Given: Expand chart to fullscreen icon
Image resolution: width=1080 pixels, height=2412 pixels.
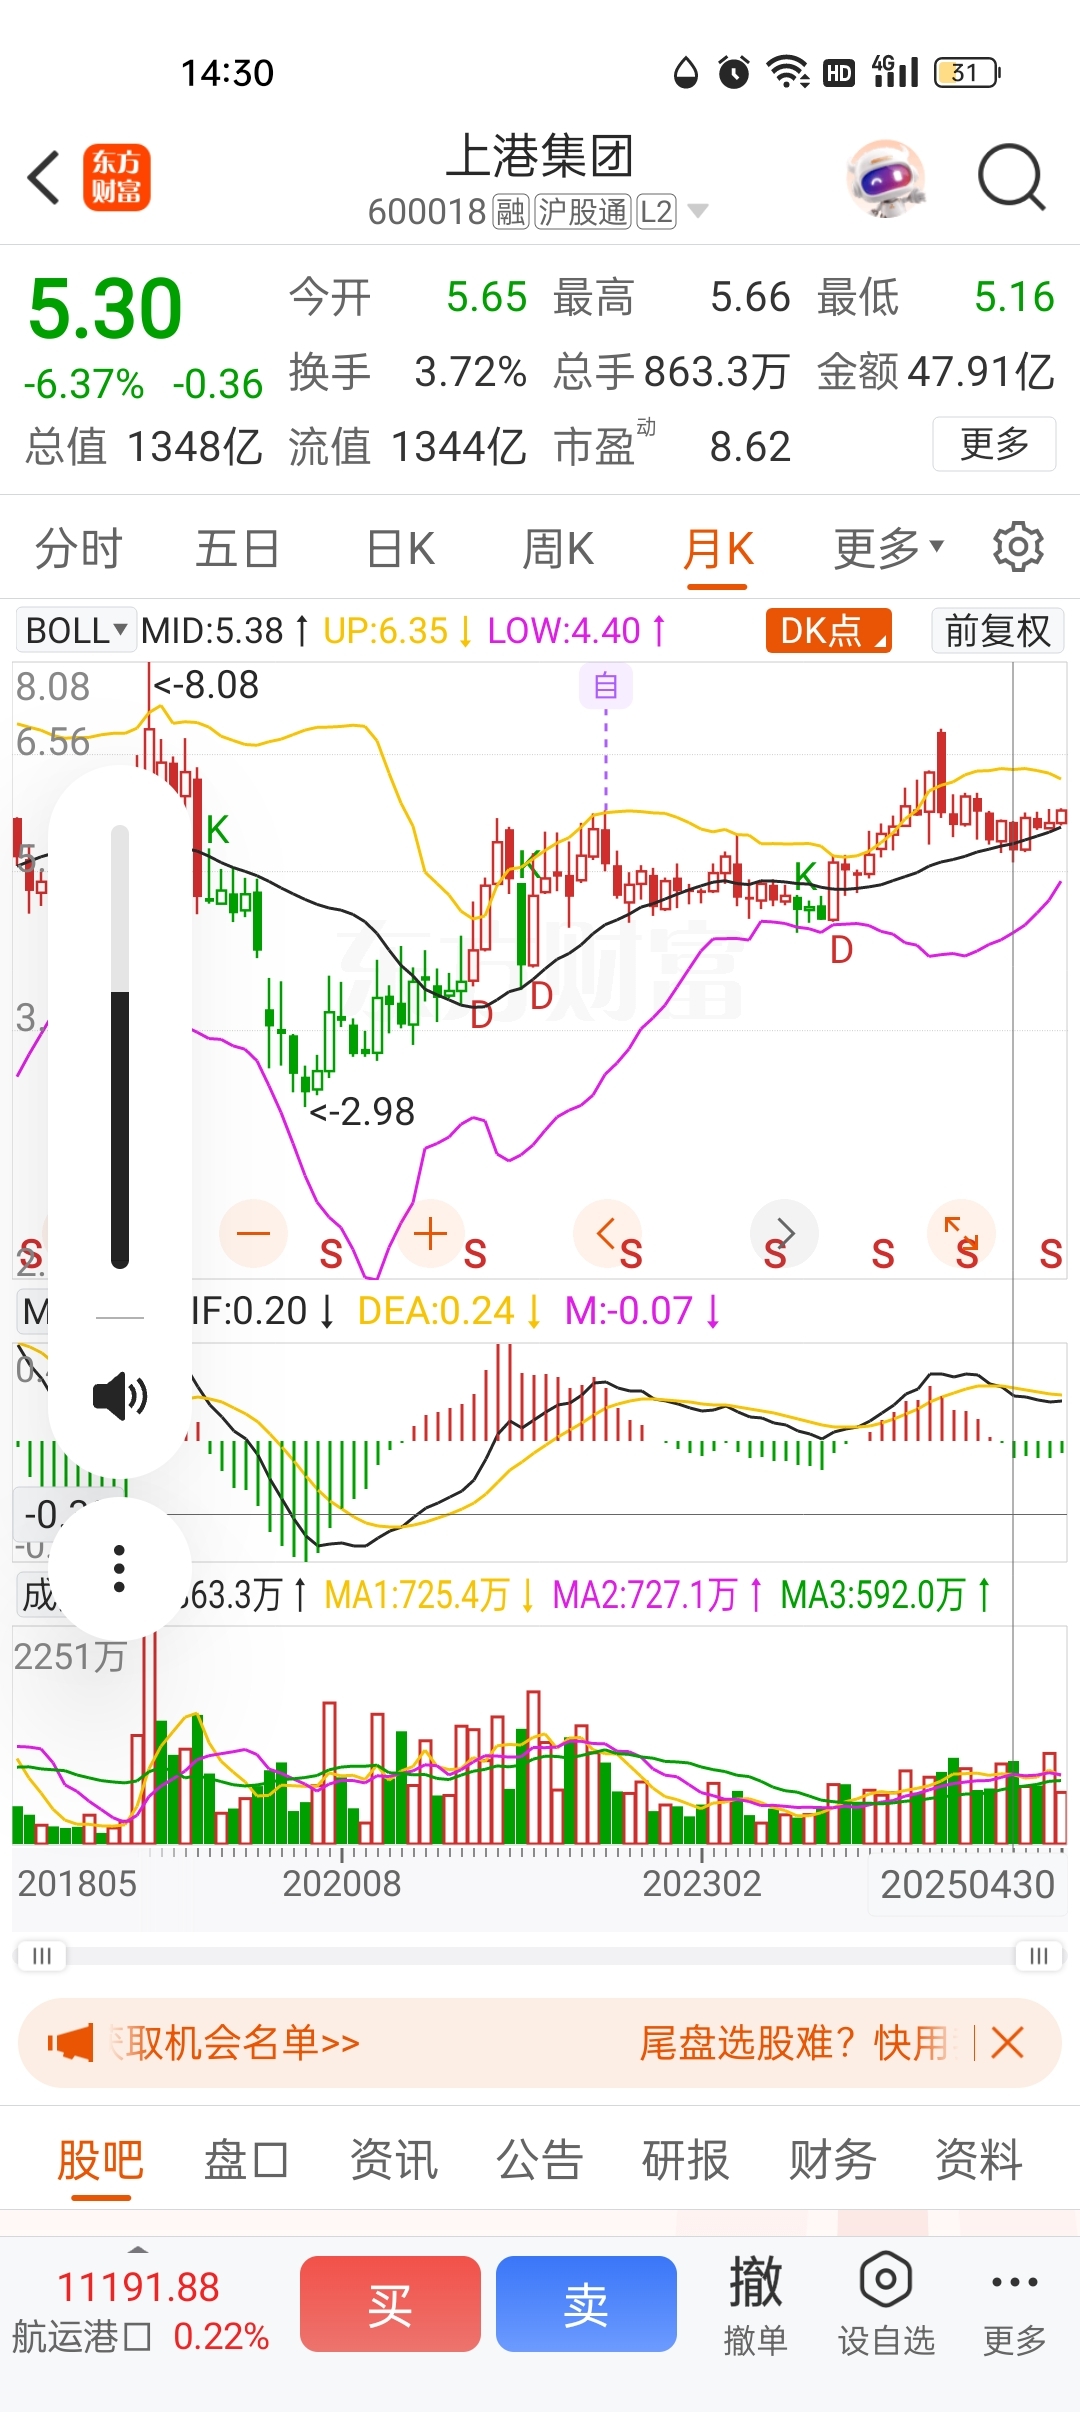Looking at the screenshot, I should (x=961, y=1233).
